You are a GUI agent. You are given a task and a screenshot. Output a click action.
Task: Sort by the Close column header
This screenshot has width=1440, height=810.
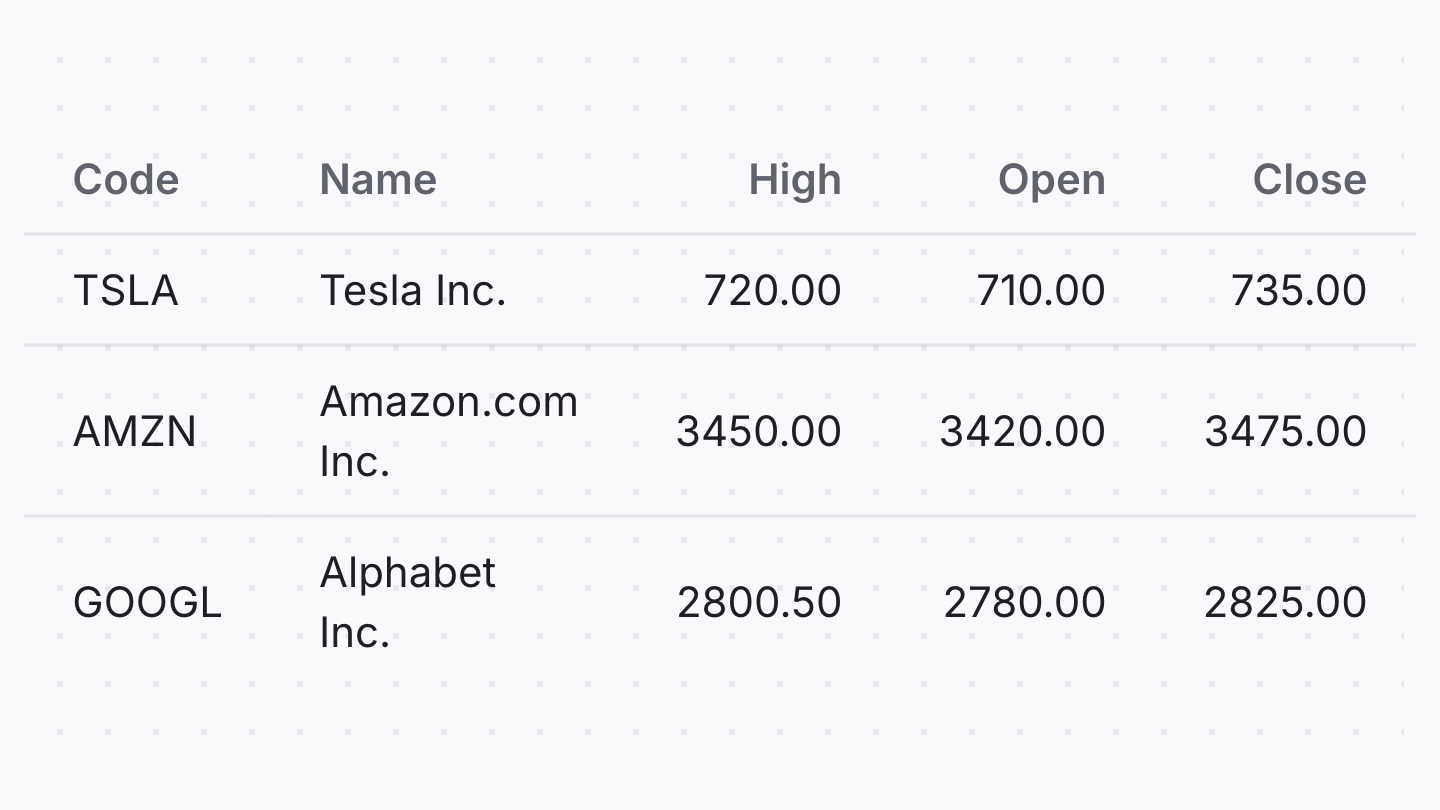click(1309, 180)
